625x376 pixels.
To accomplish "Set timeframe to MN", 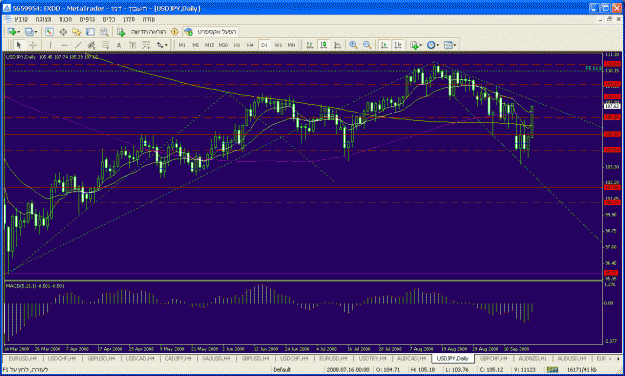I will click(291, 45).
